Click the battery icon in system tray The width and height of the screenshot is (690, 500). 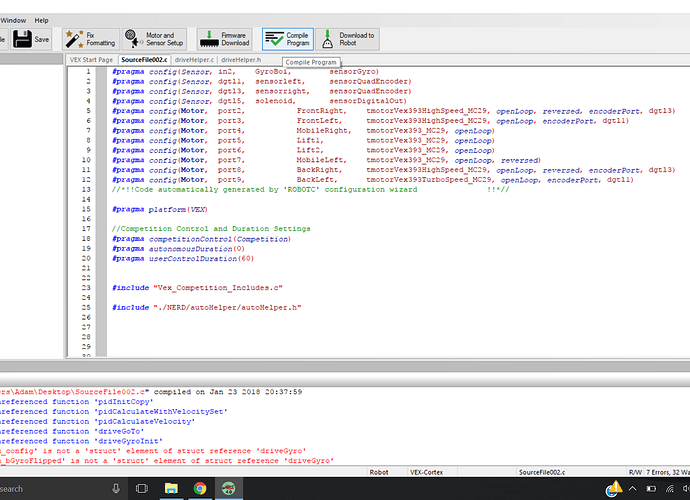coord(651,489)
